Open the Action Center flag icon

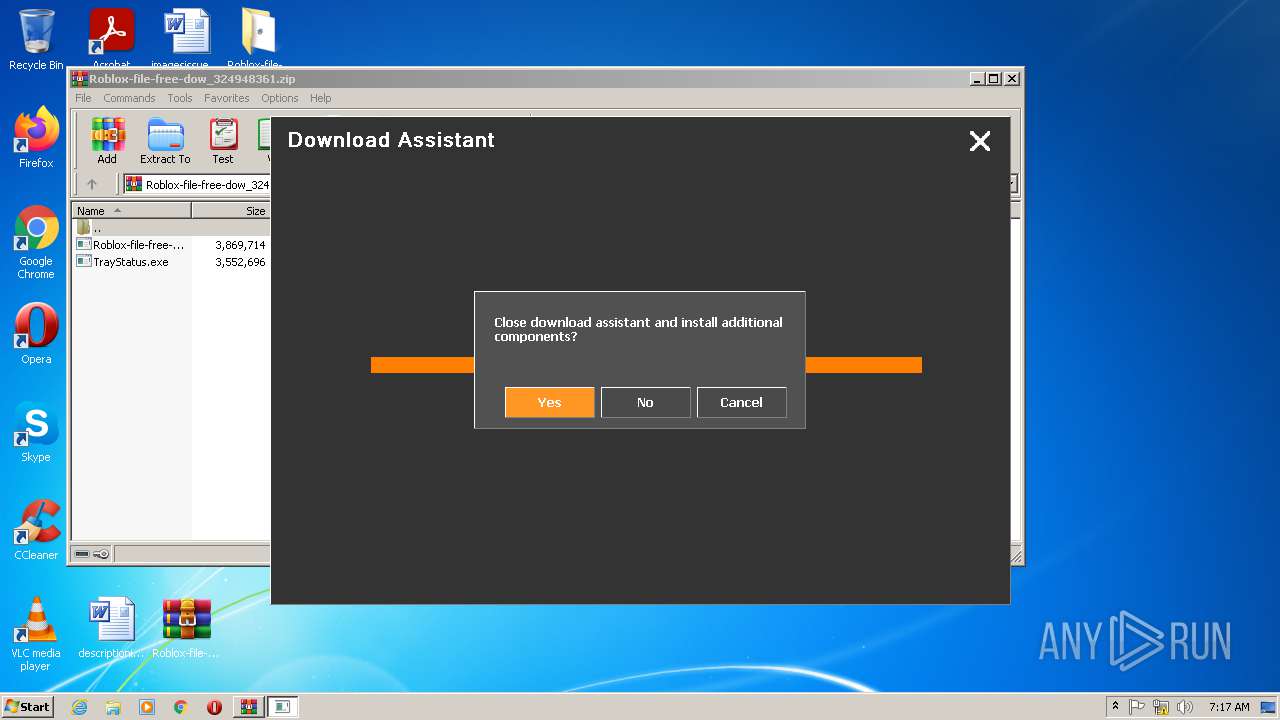tap(1137, 707)
